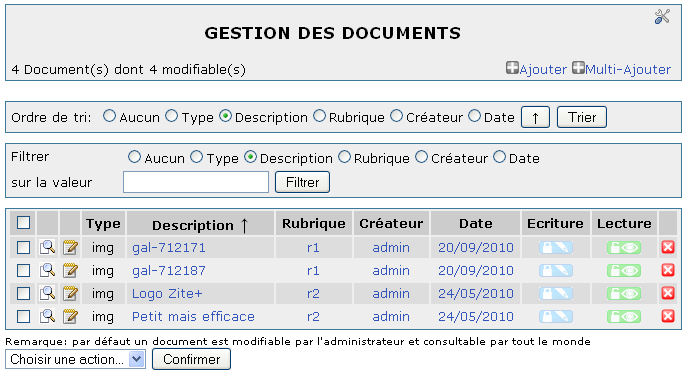Select Type radio in Ordre de tri
The image size is (686, 374).
click(x=172, y=116)
